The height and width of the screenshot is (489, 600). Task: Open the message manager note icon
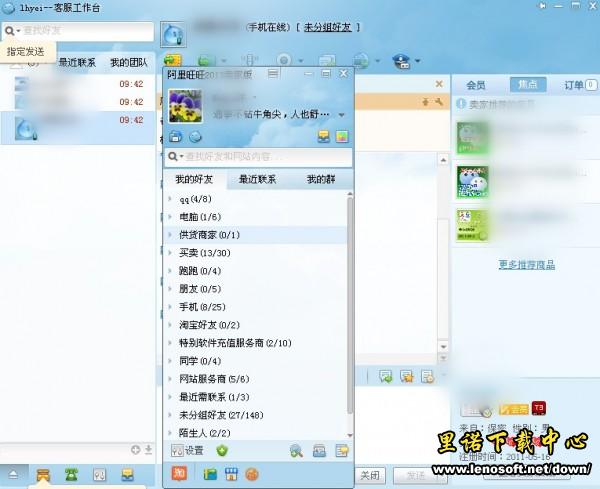click(342, 451)
